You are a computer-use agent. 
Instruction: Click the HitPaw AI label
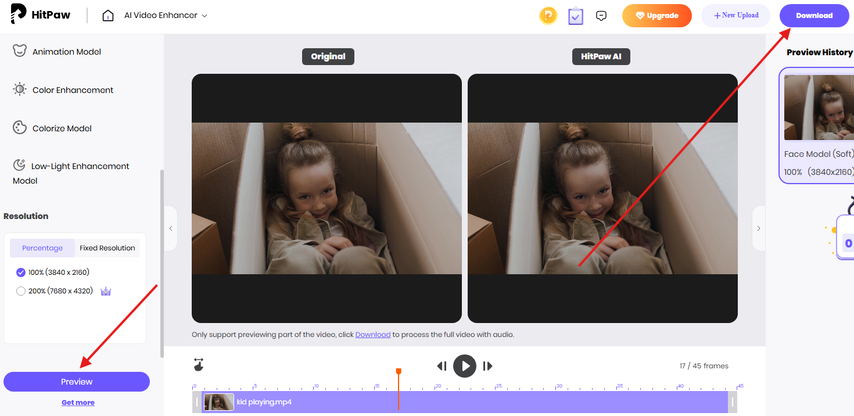(x=601, y=57)
